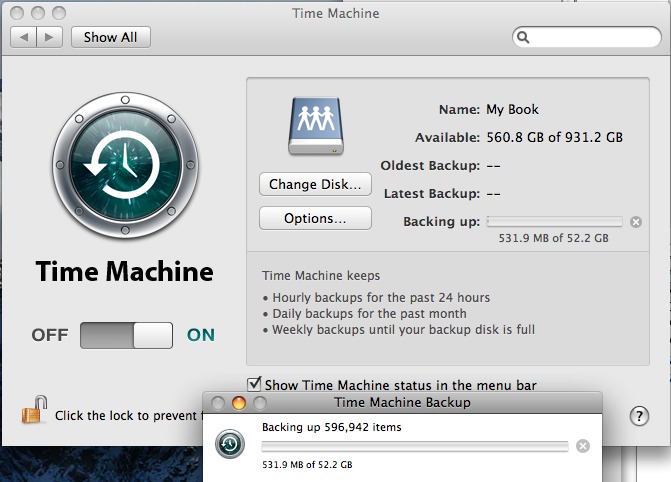Viewport: 671px width, 482px height.
Task: Click the large Time Machine clock icon
Action: coord(125,165)
